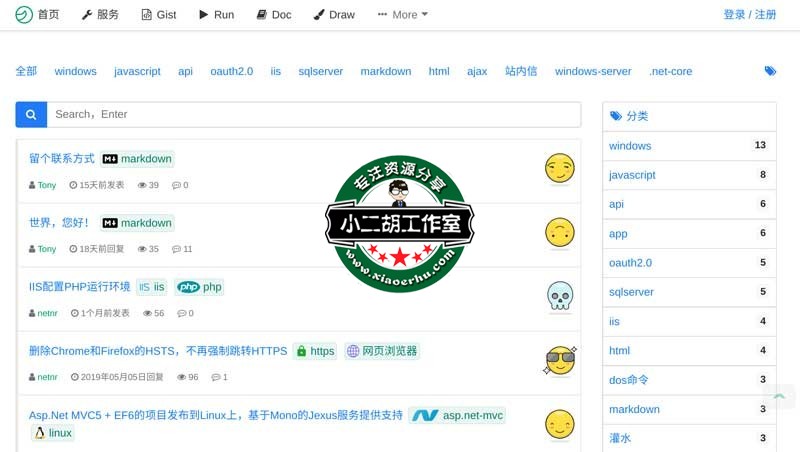Open the Run menu item
The image size is (800, 452).
click(x=216, y=15)
